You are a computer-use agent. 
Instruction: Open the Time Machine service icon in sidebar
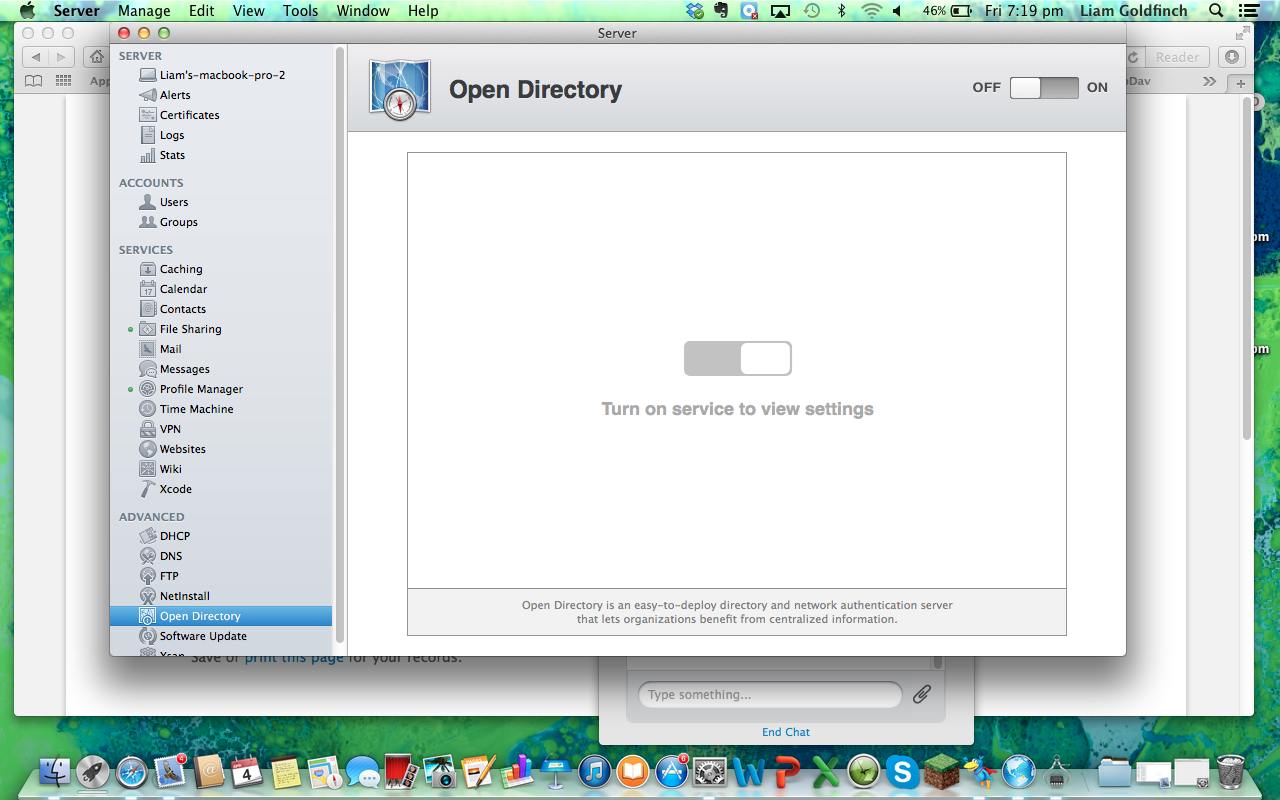(x=148, y=409)
